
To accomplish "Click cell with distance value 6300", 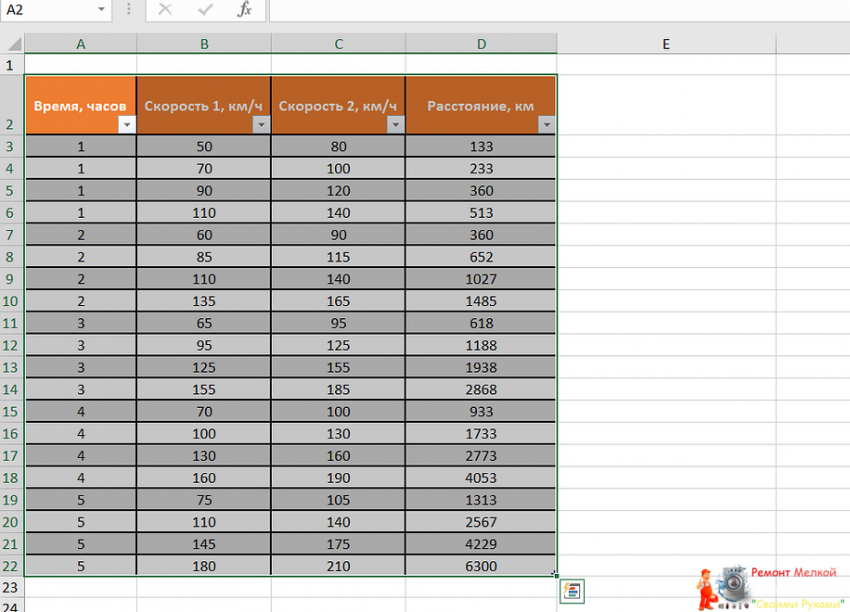I will click(x=481, y=566).
